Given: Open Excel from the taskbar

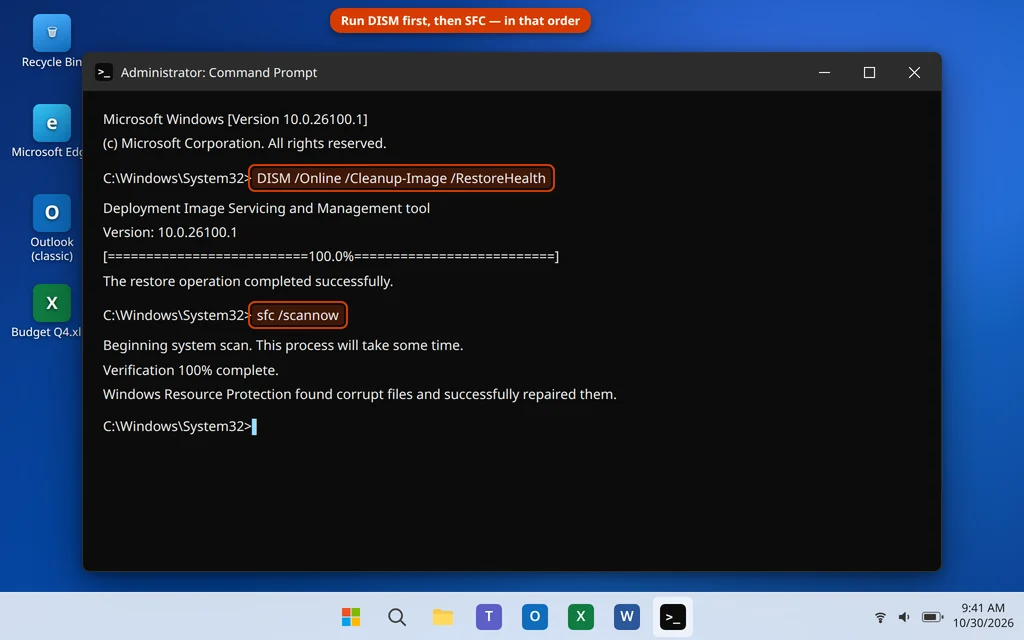Looking at the screenshot, I should (x=581, y=616).
